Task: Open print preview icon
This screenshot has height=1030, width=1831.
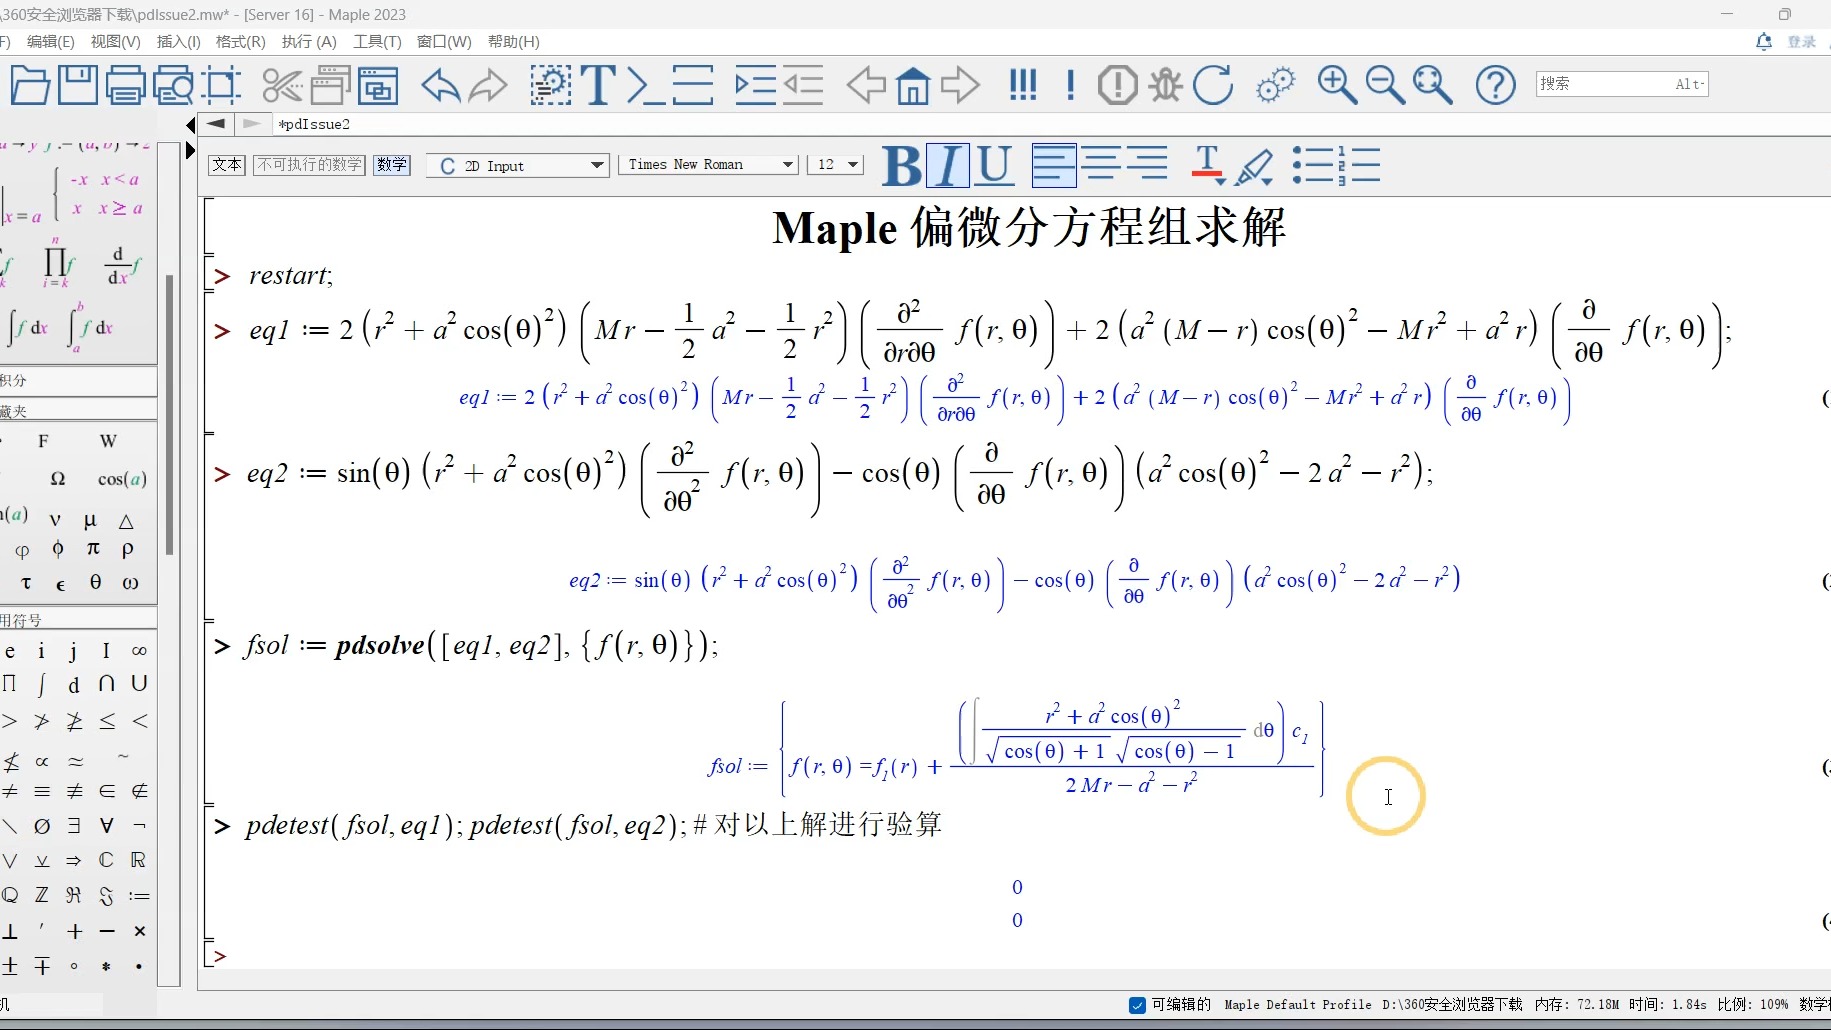Action: [174, 85]
